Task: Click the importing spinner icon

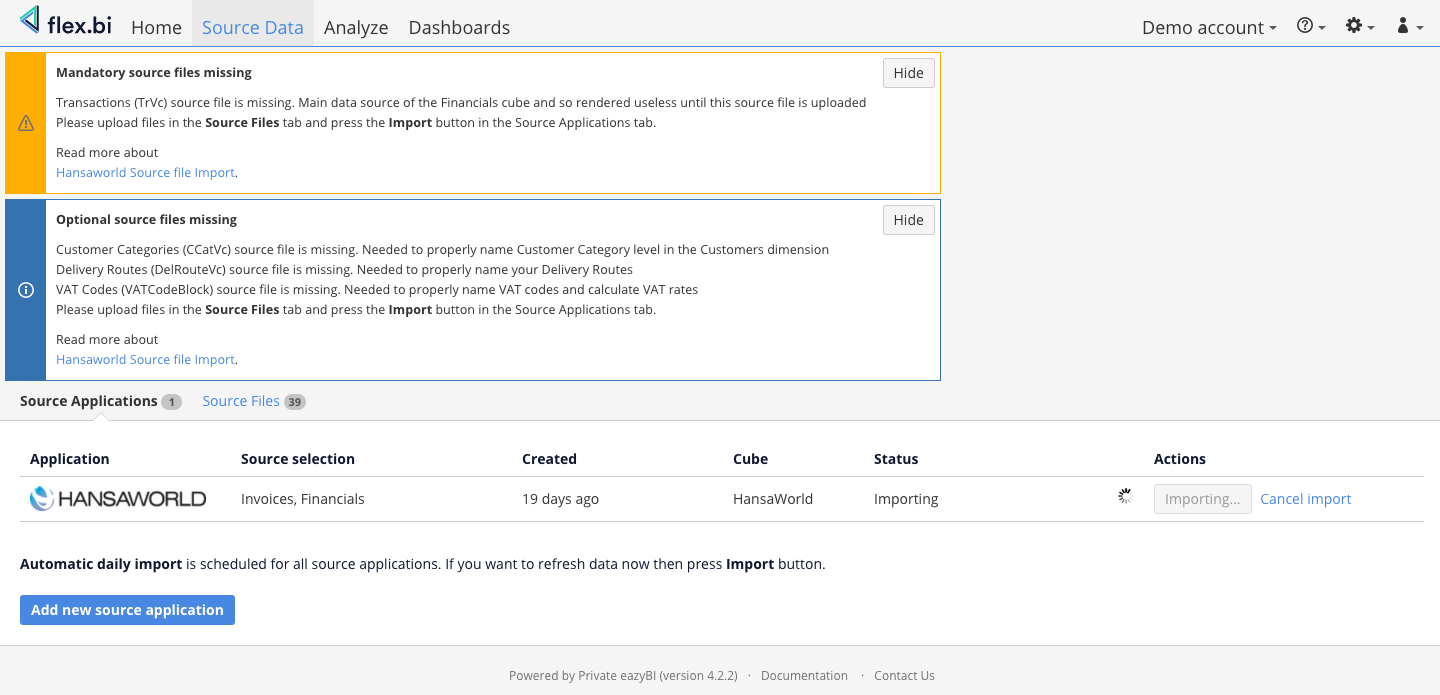Action: pyautogui.click(x=1125, y=496)
